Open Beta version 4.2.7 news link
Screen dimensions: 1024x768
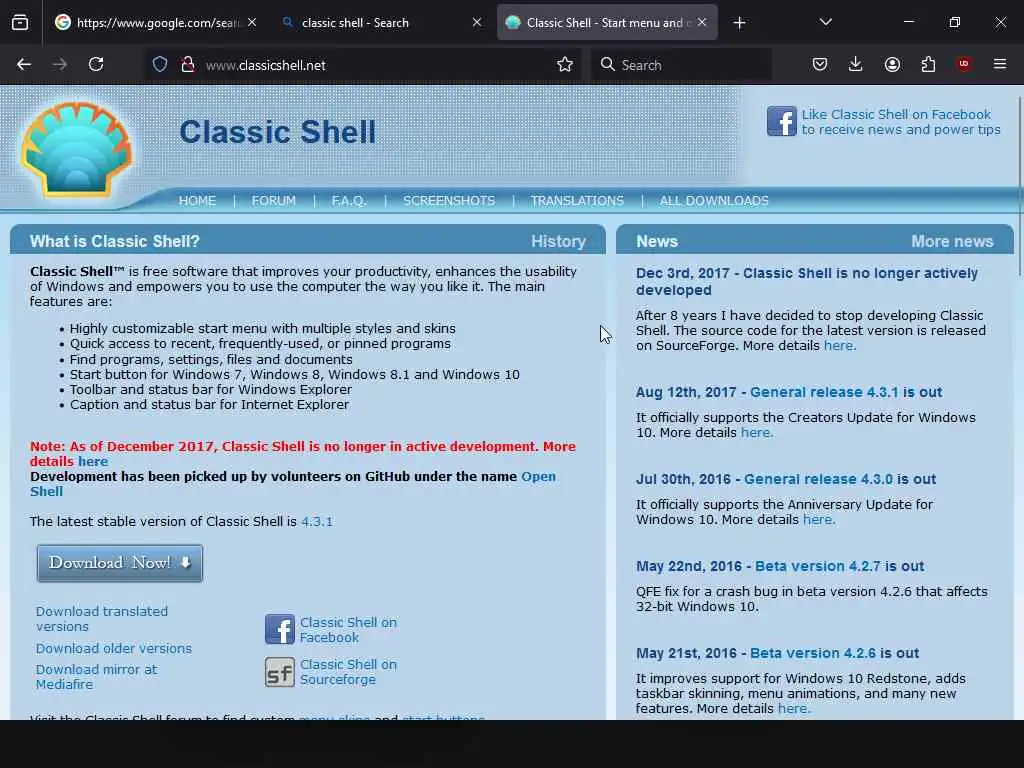tap(817, 566)
